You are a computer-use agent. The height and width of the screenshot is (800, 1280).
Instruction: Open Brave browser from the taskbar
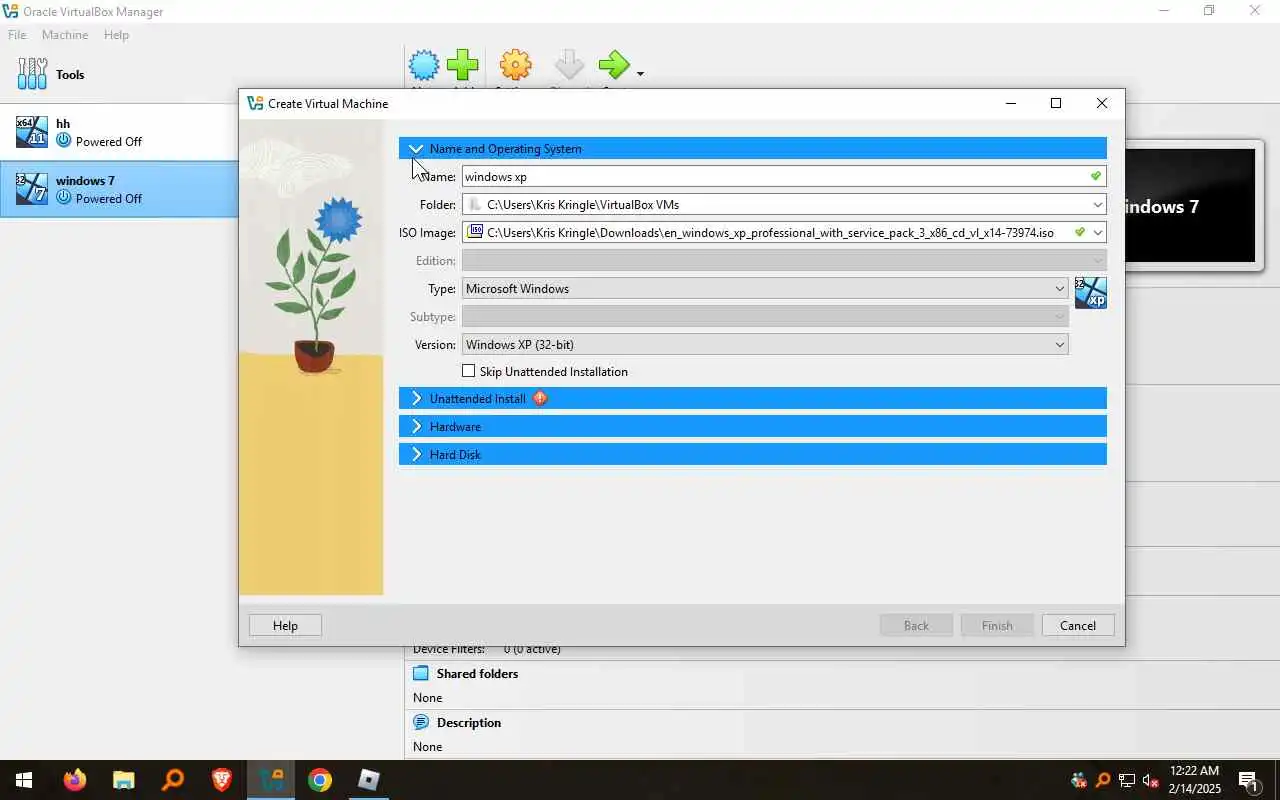(221, 780)
